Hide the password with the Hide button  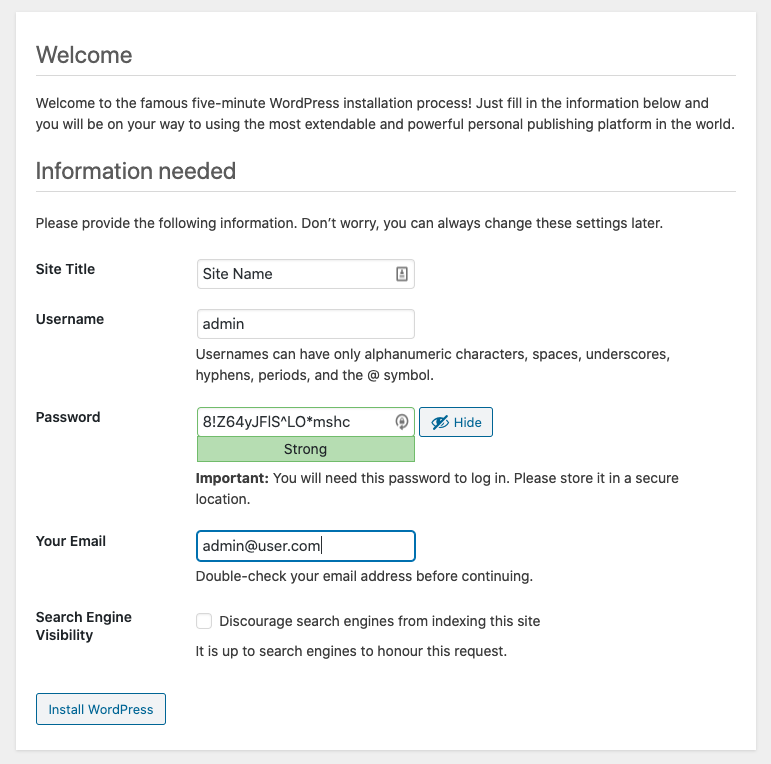click(x=456, y=422)
